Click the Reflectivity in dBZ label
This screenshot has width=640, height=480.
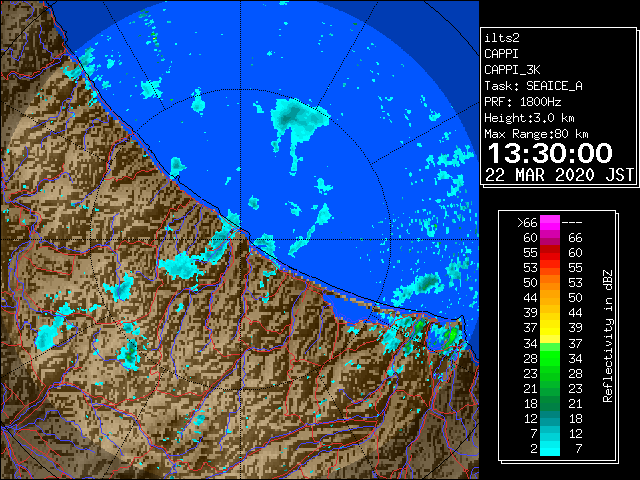click(608, 336)
